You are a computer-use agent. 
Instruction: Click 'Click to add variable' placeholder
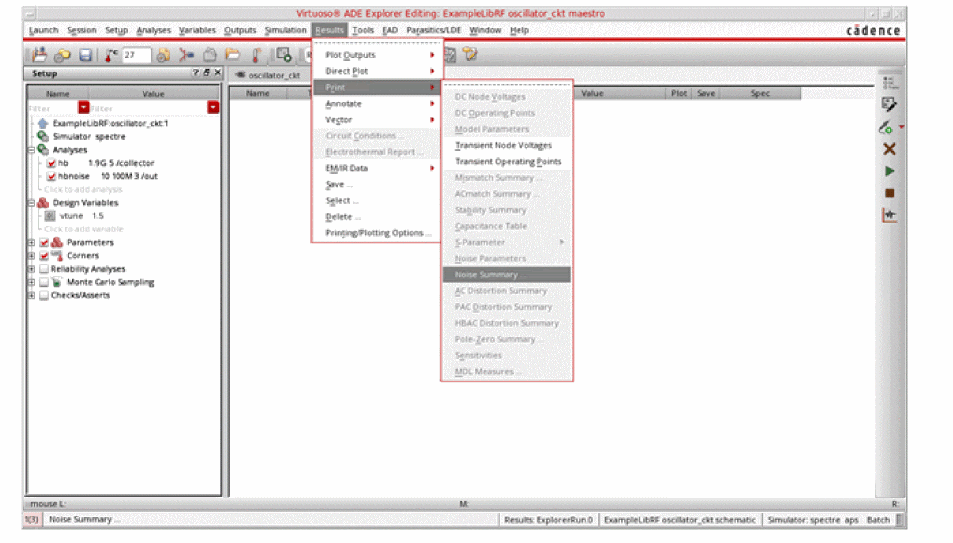84,229
